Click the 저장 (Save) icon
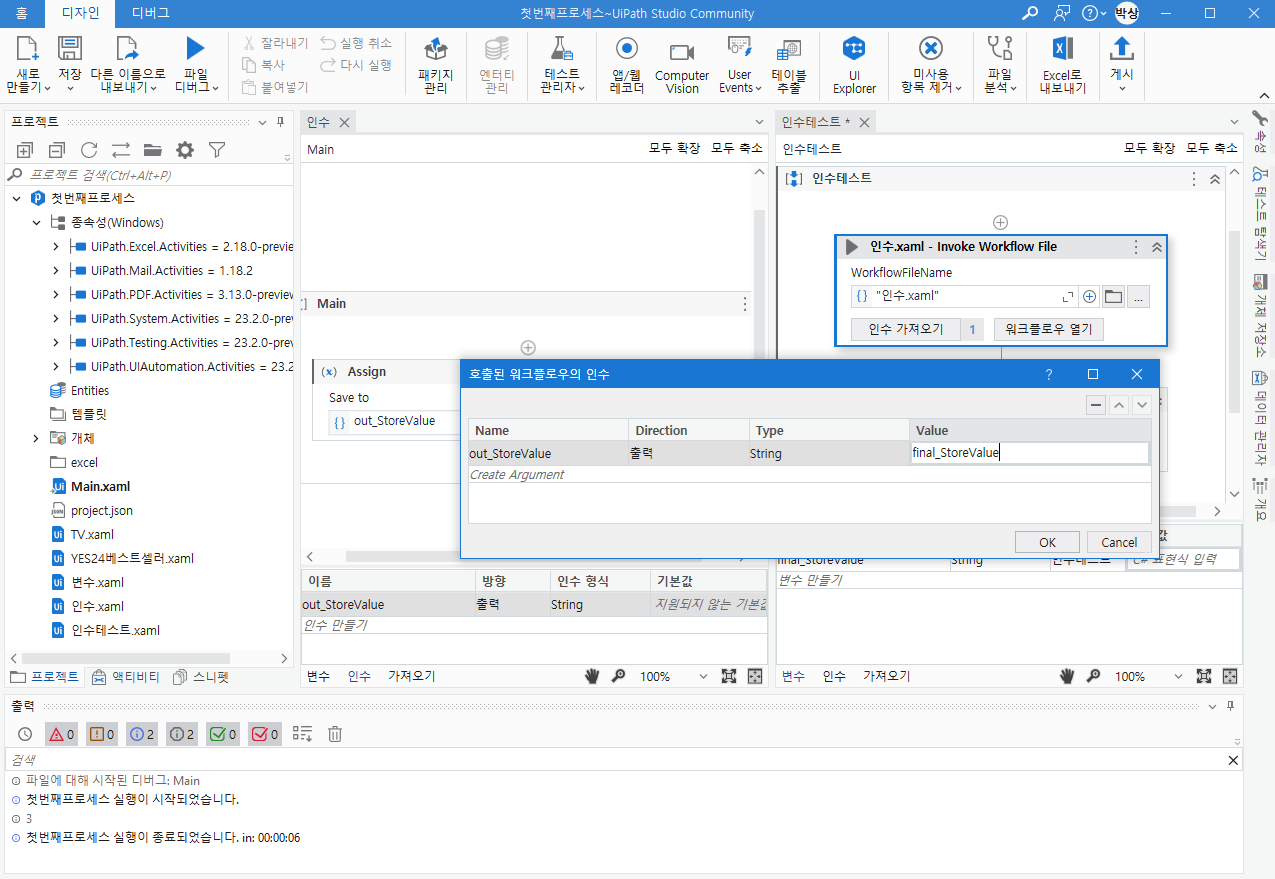The width and height of the screenshot is (1275, 879). [69, 49]
